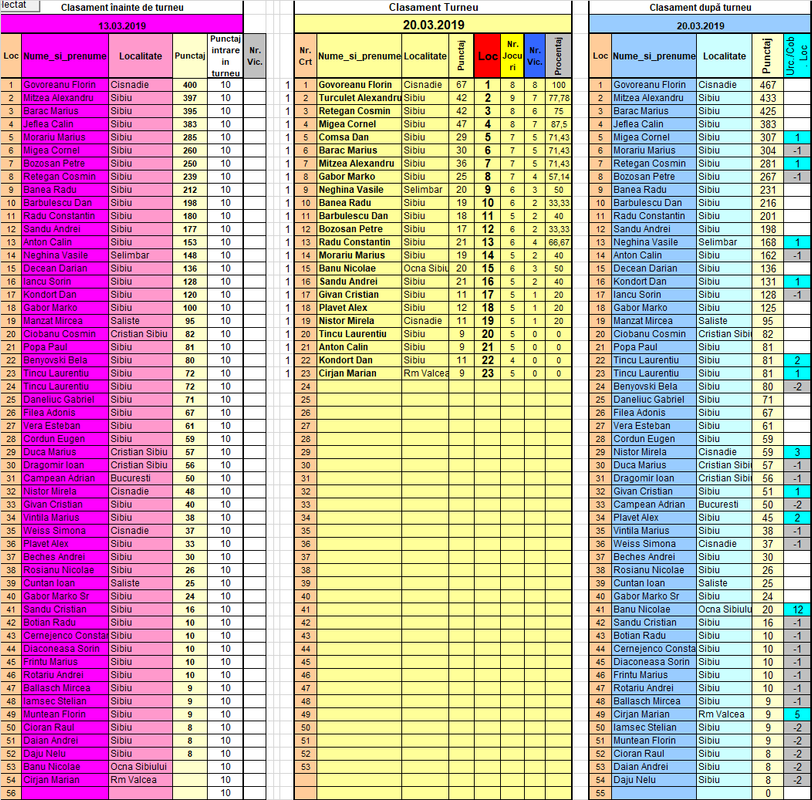The image size is (812, 800).
Task: Click 'Gabor Marko Sr' in the pre-tournament table
Action: [65, 597]
